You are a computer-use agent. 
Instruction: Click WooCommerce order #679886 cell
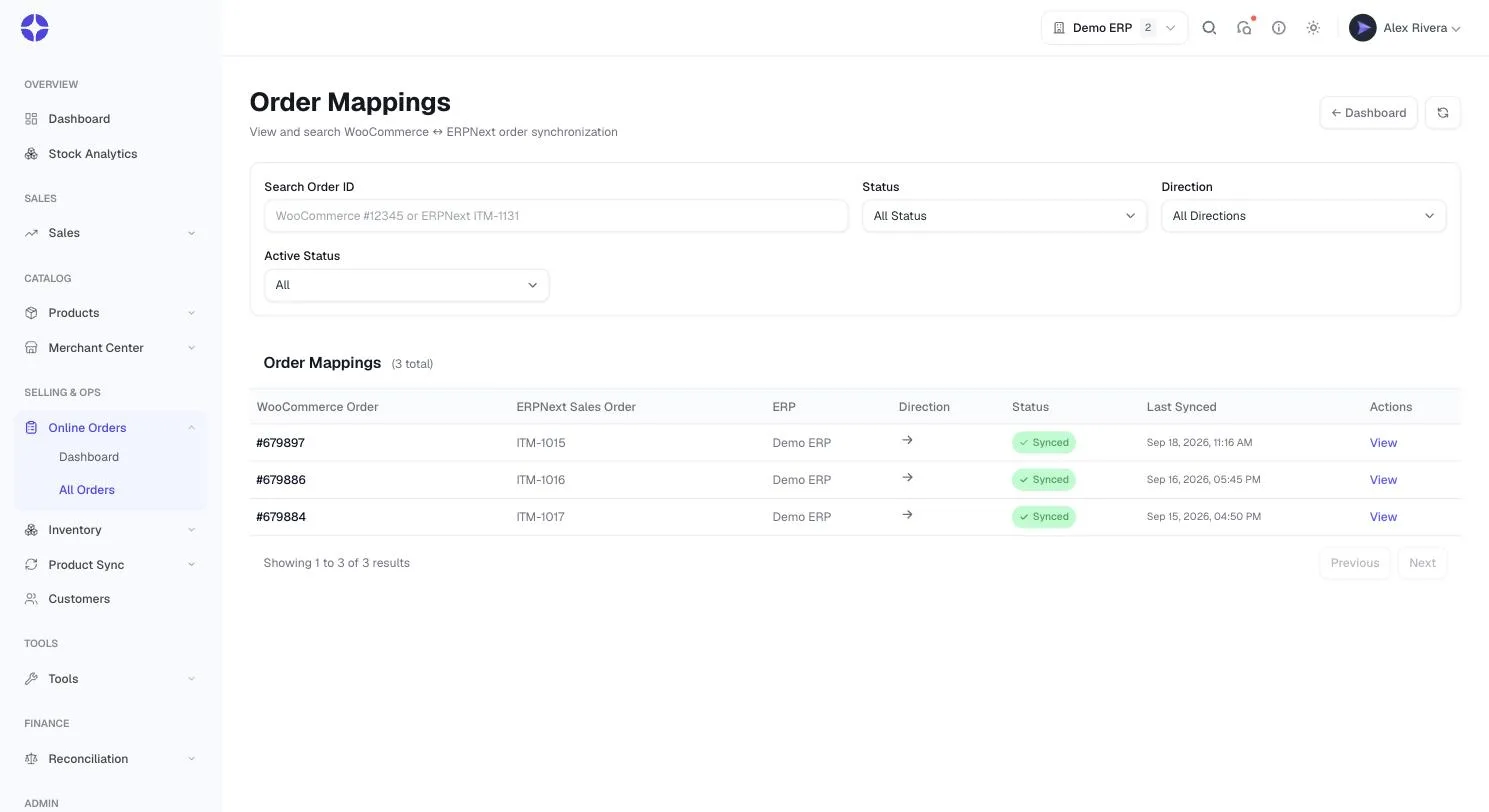pyautogui.click(x=281, y=480)
